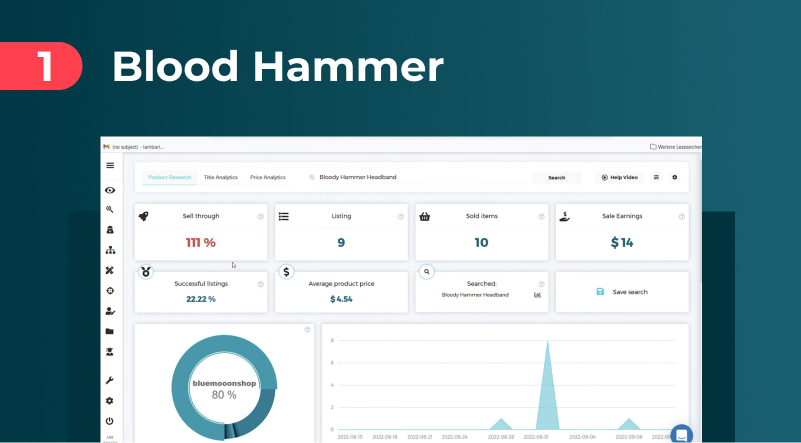The width and height of the screenshot is (801, 443).
Task: Click the 111 % sell through value
Action: pyautogui.click(x=201, y=243)
